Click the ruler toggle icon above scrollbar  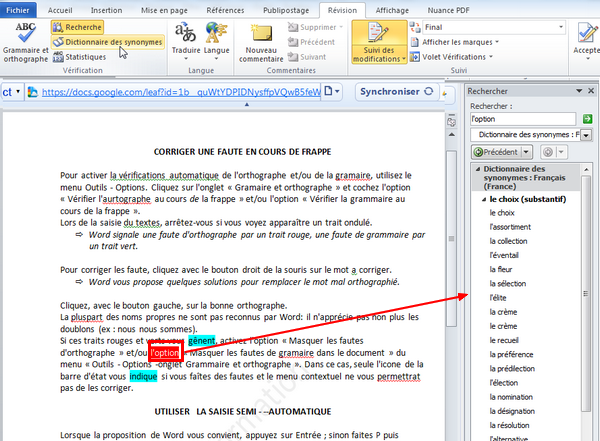coord(452,121)
